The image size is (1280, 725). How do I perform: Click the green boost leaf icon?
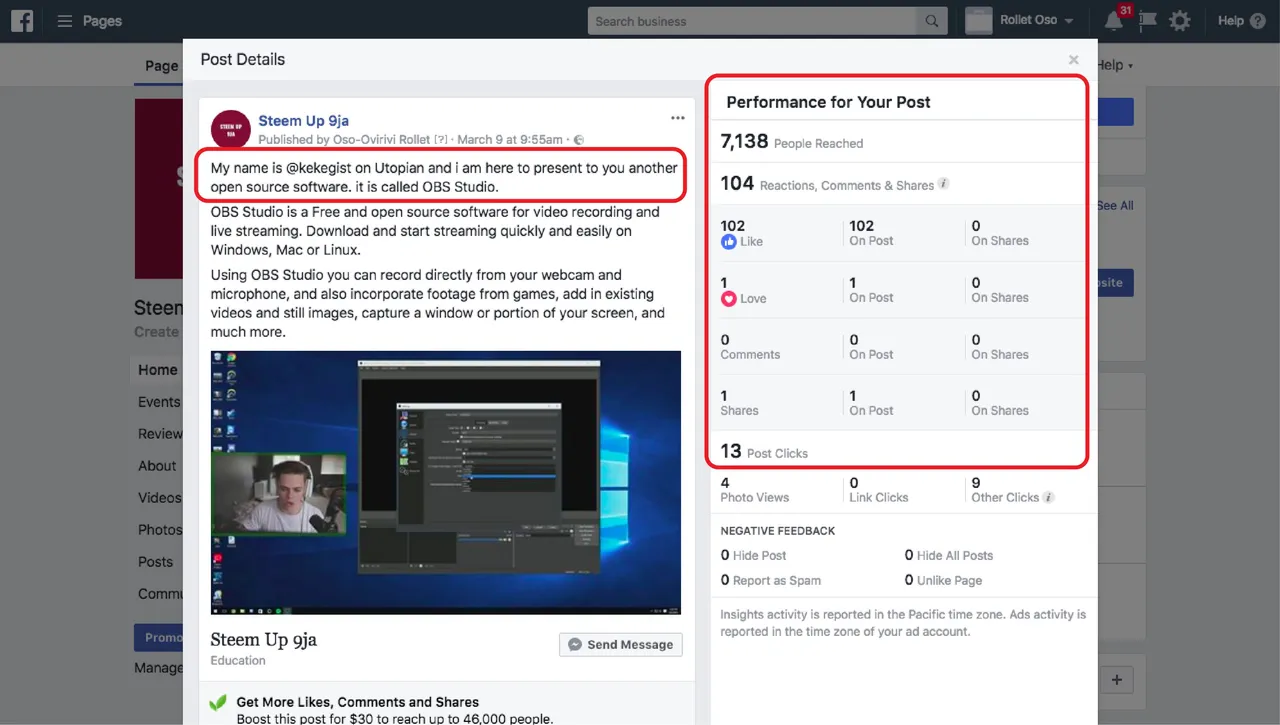tap(217, 703)
